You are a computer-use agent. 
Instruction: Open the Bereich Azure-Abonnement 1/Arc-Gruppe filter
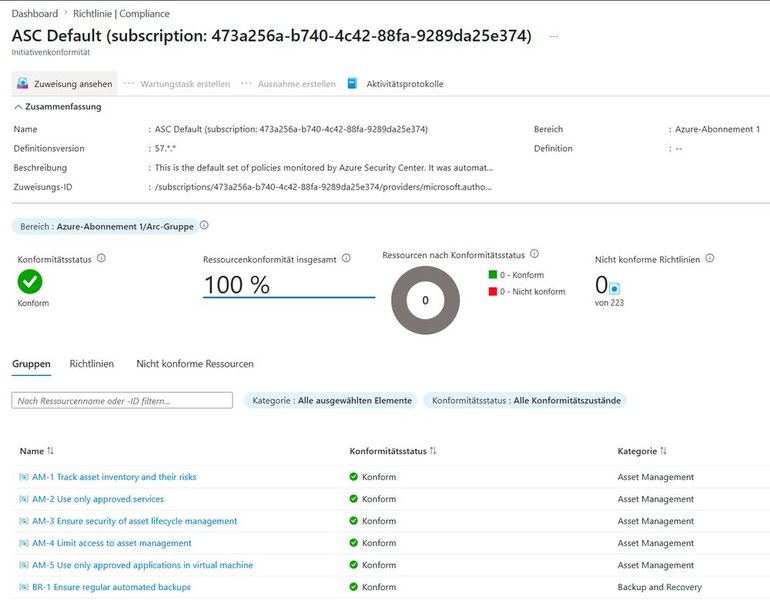point(106,226)
